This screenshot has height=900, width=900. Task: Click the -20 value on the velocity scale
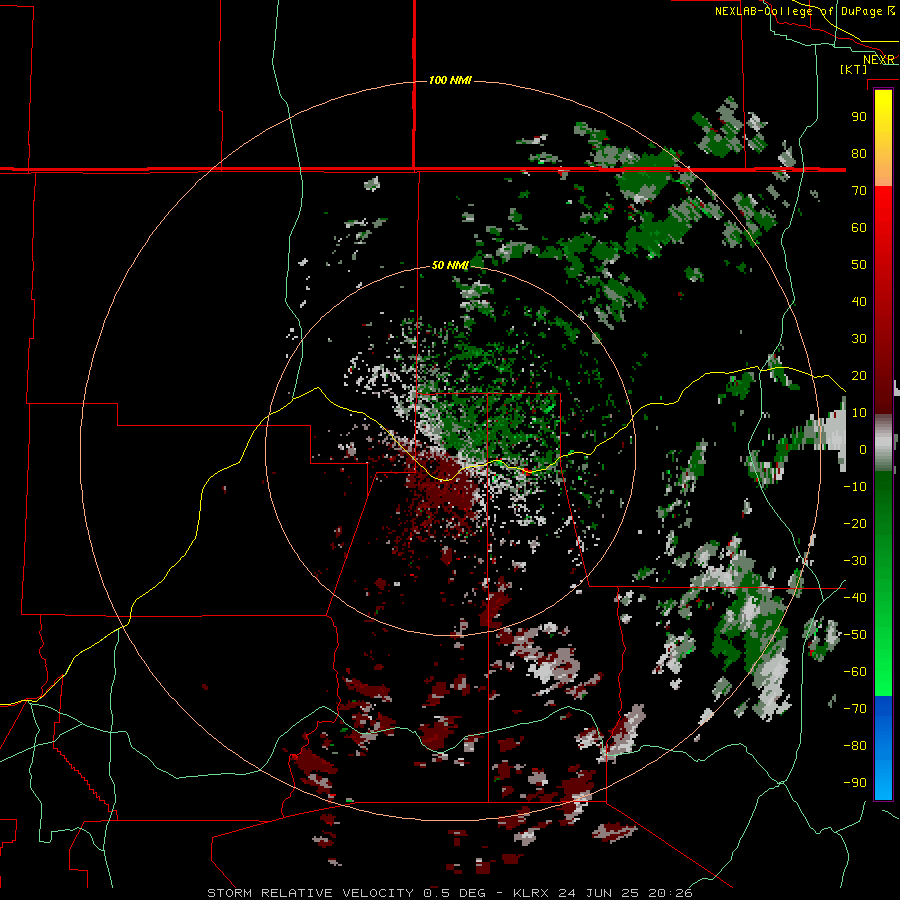(x=855, y=523)
